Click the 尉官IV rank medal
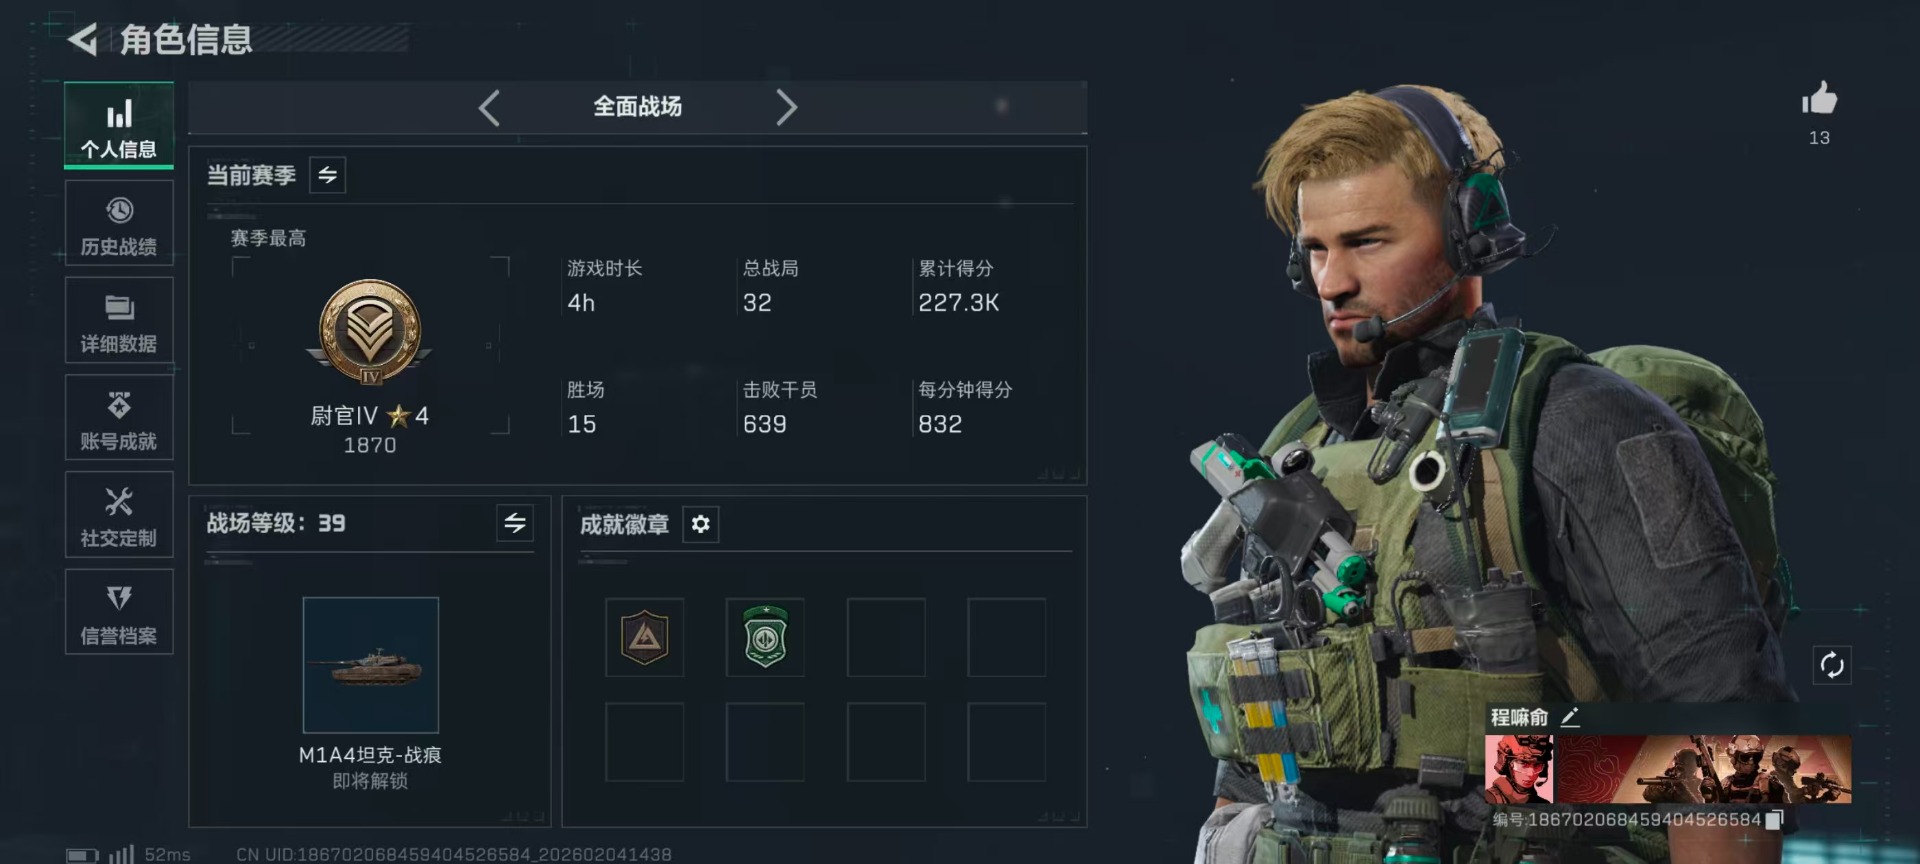 pos(370,332)
